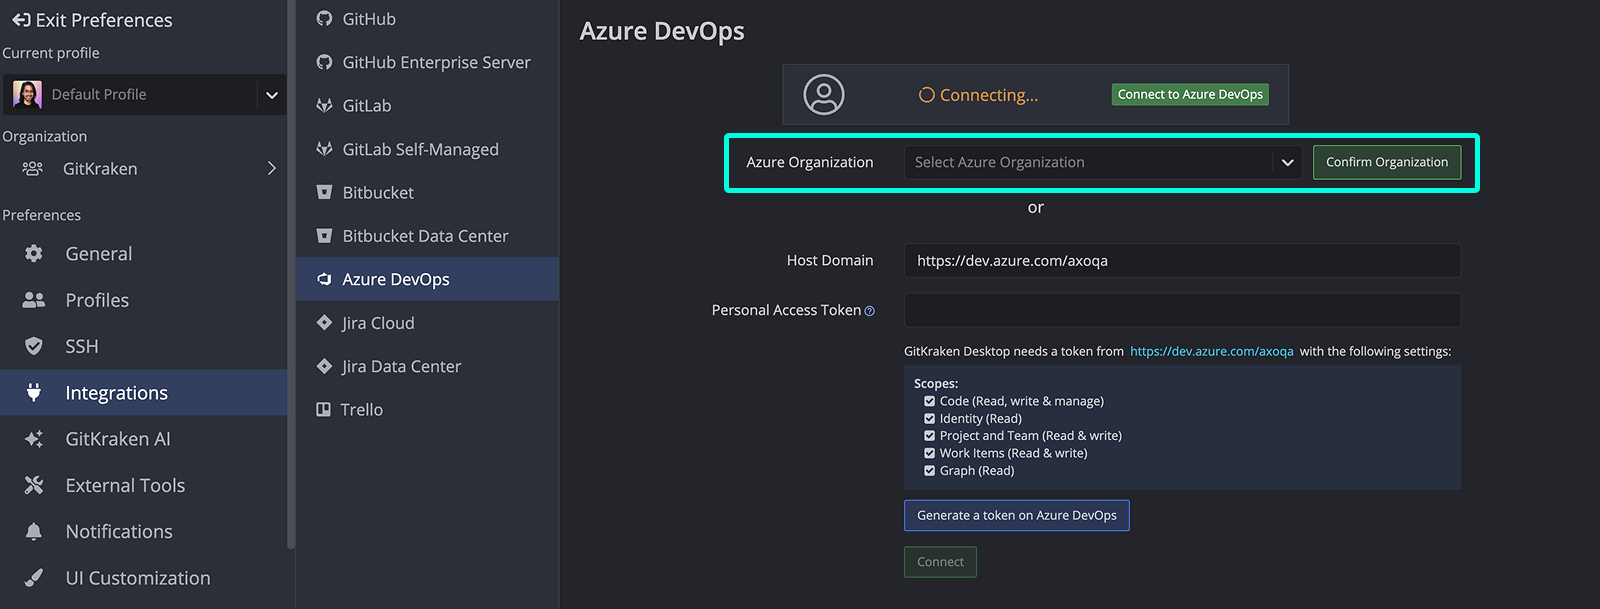Viewport: 1600px width, 609px height.
Task: Expand the GitKraken organization chevron
Action: pyautogui.click(x=271, y=169)
